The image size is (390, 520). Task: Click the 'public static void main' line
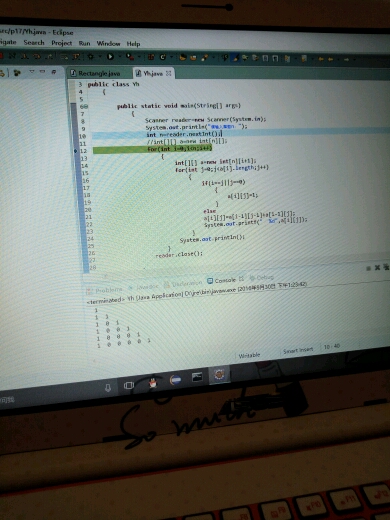tap(179, 106)
